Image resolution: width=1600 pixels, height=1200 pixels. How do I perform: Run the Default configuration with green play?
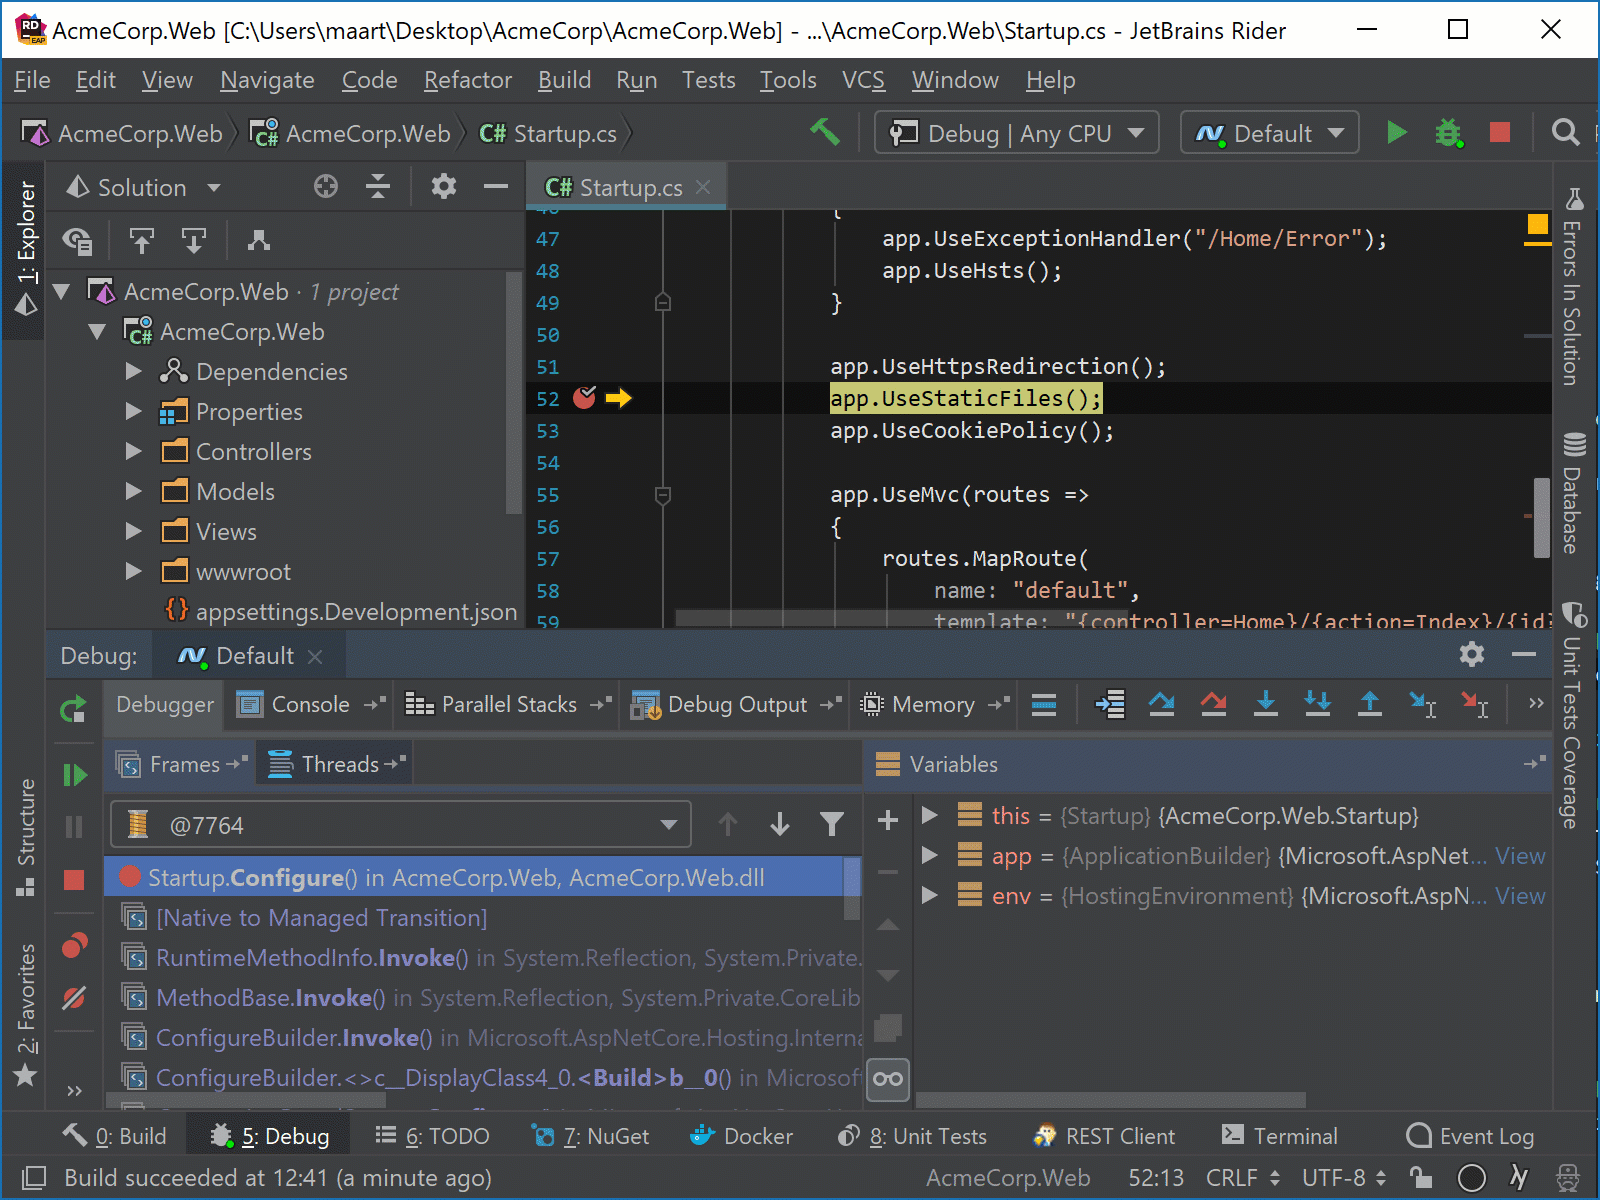[x=1396, y=132]
